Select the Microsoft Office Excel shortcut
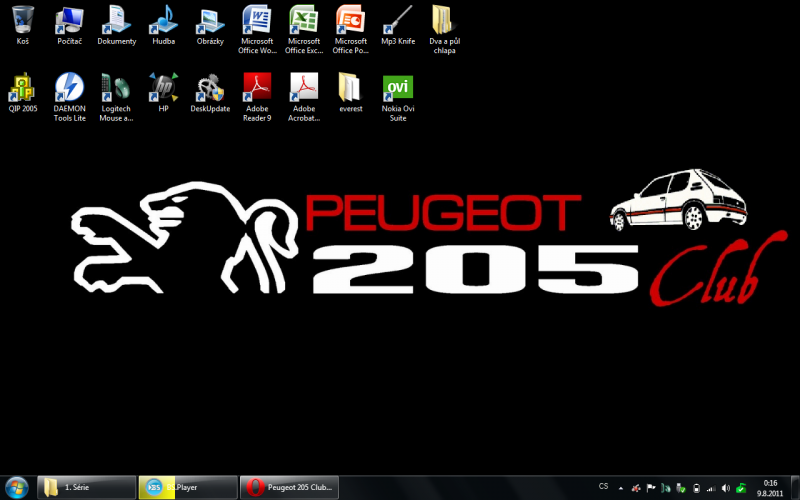800x500 pixels. [304, 20]
